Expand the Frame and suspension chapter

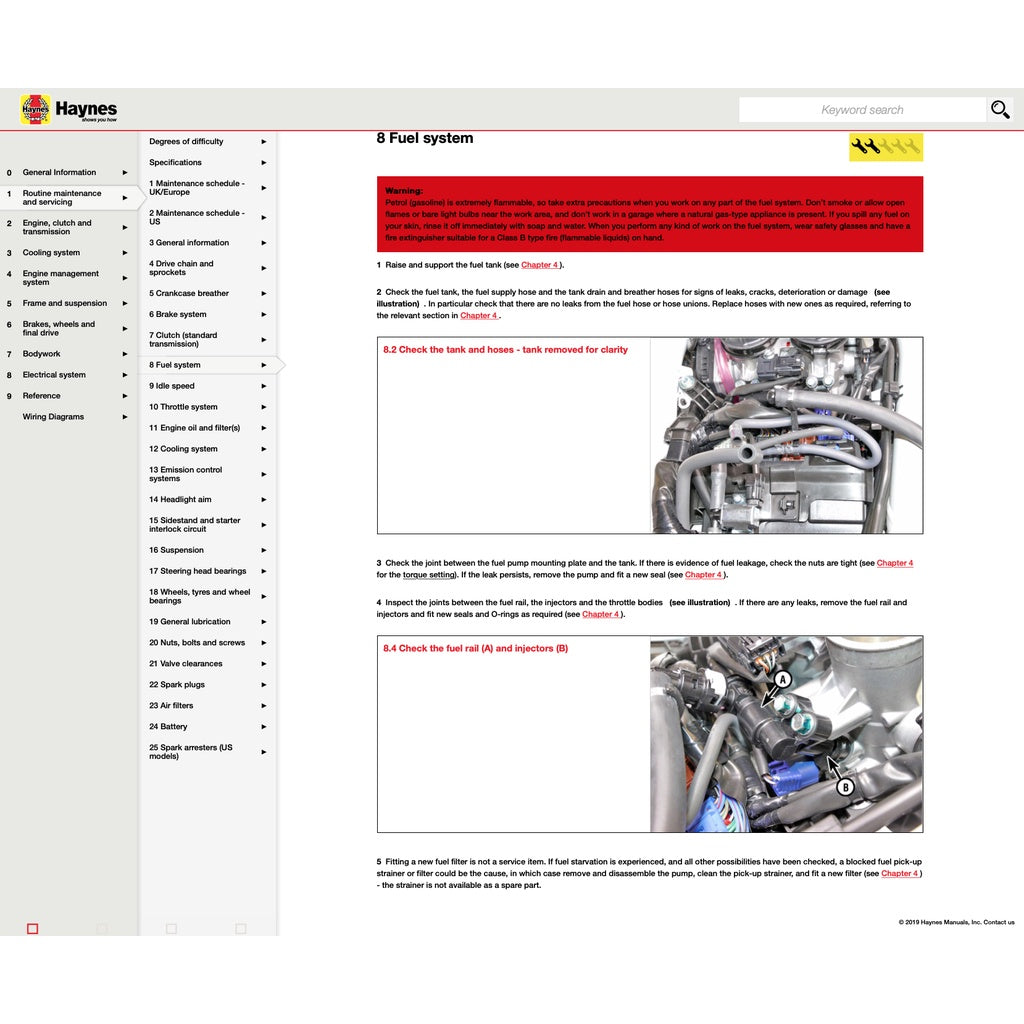coord(125,303)
